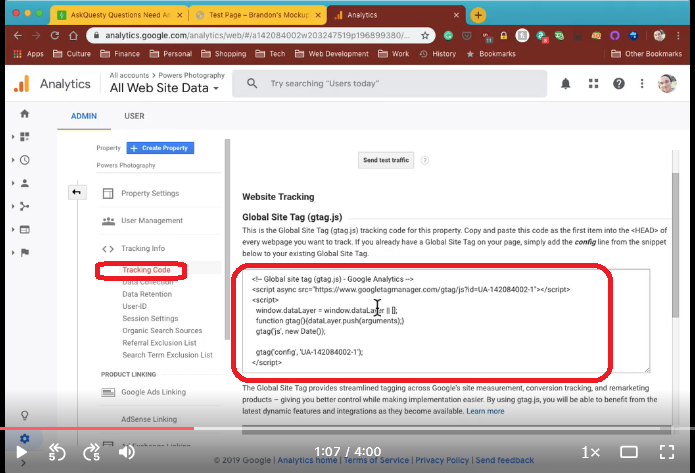Open the Behavior sidebar icon
This screenshot has width=695, height=473.
pos(25,229)
